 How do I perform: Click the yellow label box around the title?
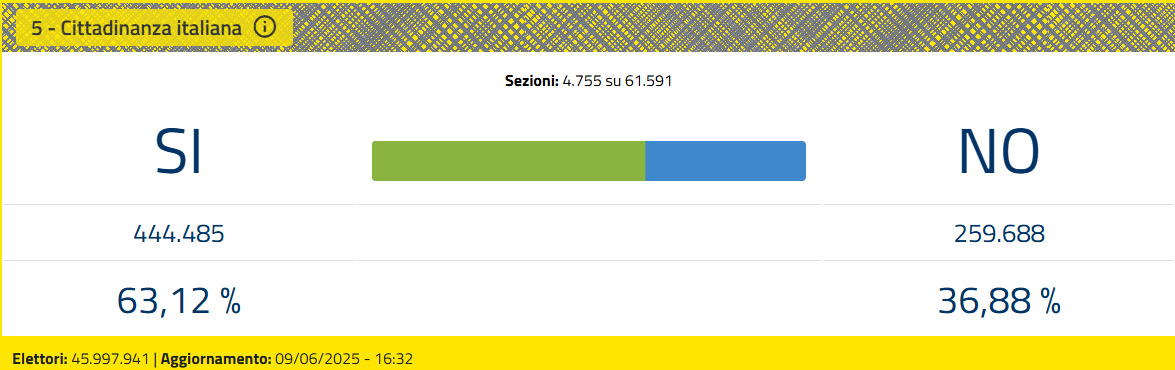pyautogui.click(x=154, y=28)
